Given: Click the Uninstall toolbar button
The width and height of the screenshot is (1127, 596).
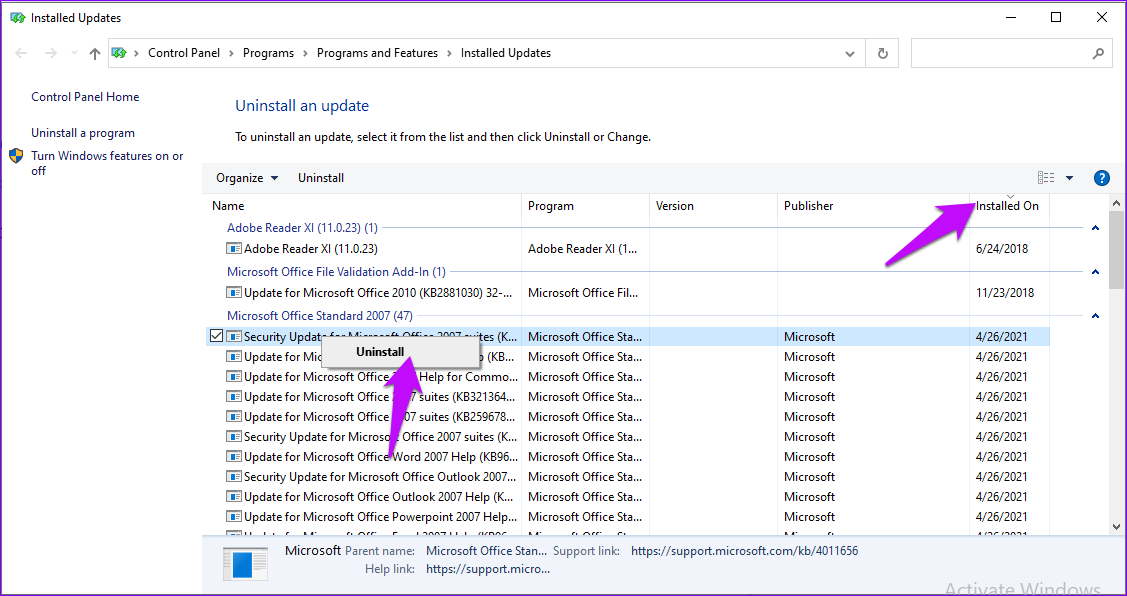Looking at the screenshot, I should click(321, 178).
